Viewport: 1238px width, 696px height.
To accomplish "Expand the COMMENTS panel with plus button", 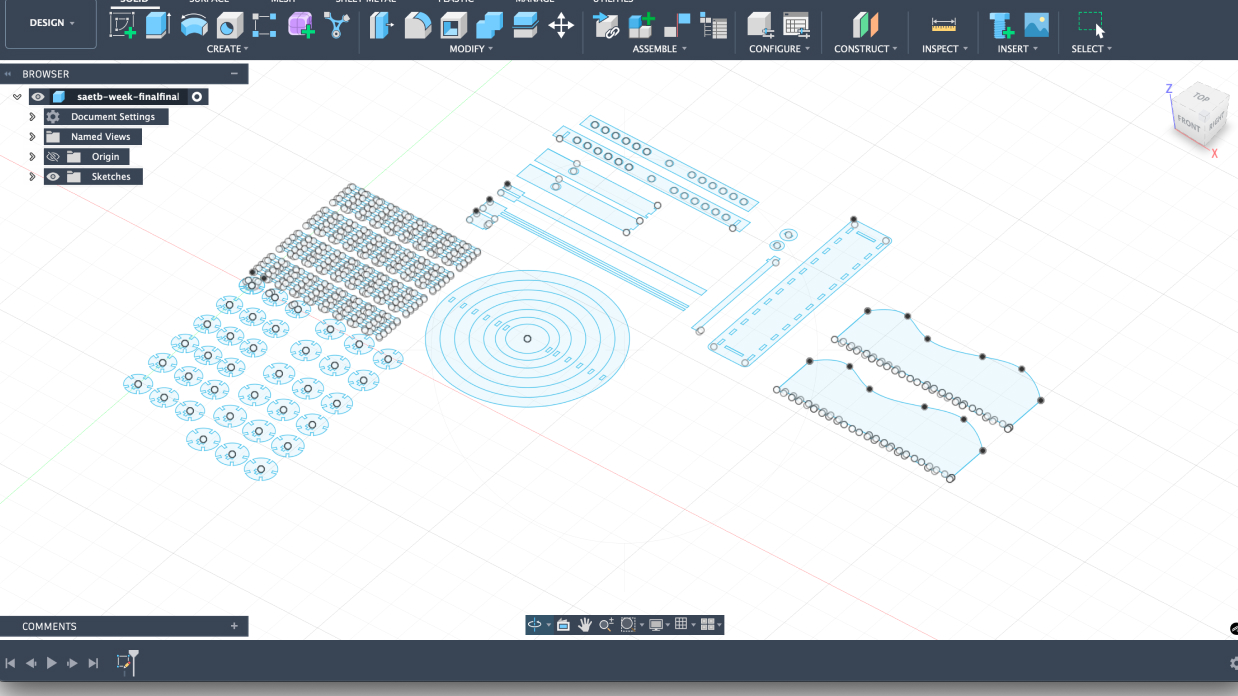I will tap(234, 627).
